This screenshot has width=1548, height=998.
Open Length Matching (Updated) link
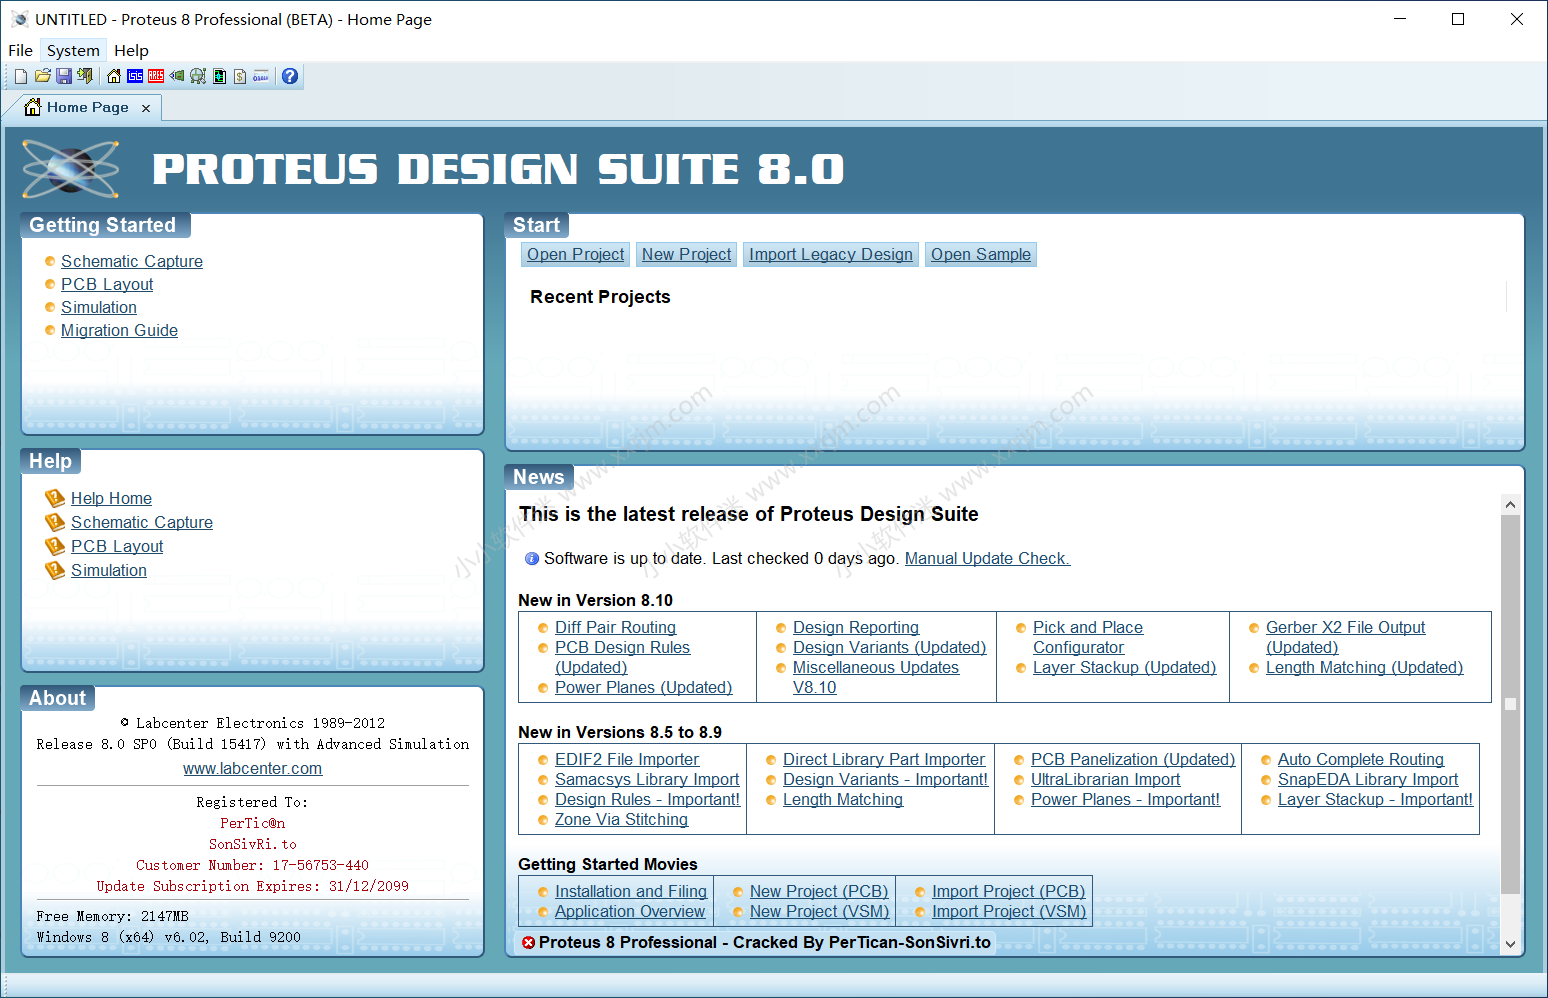[x=1364, y=667]
